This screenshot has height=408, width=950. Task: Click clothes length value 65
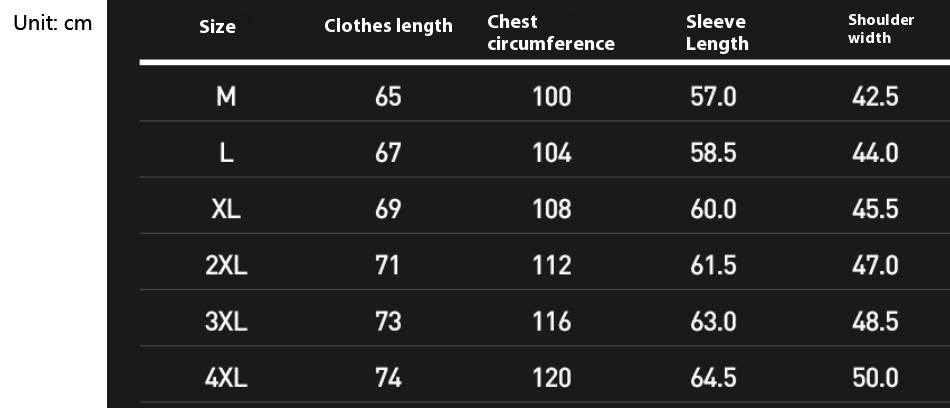[x=388, y=96]
